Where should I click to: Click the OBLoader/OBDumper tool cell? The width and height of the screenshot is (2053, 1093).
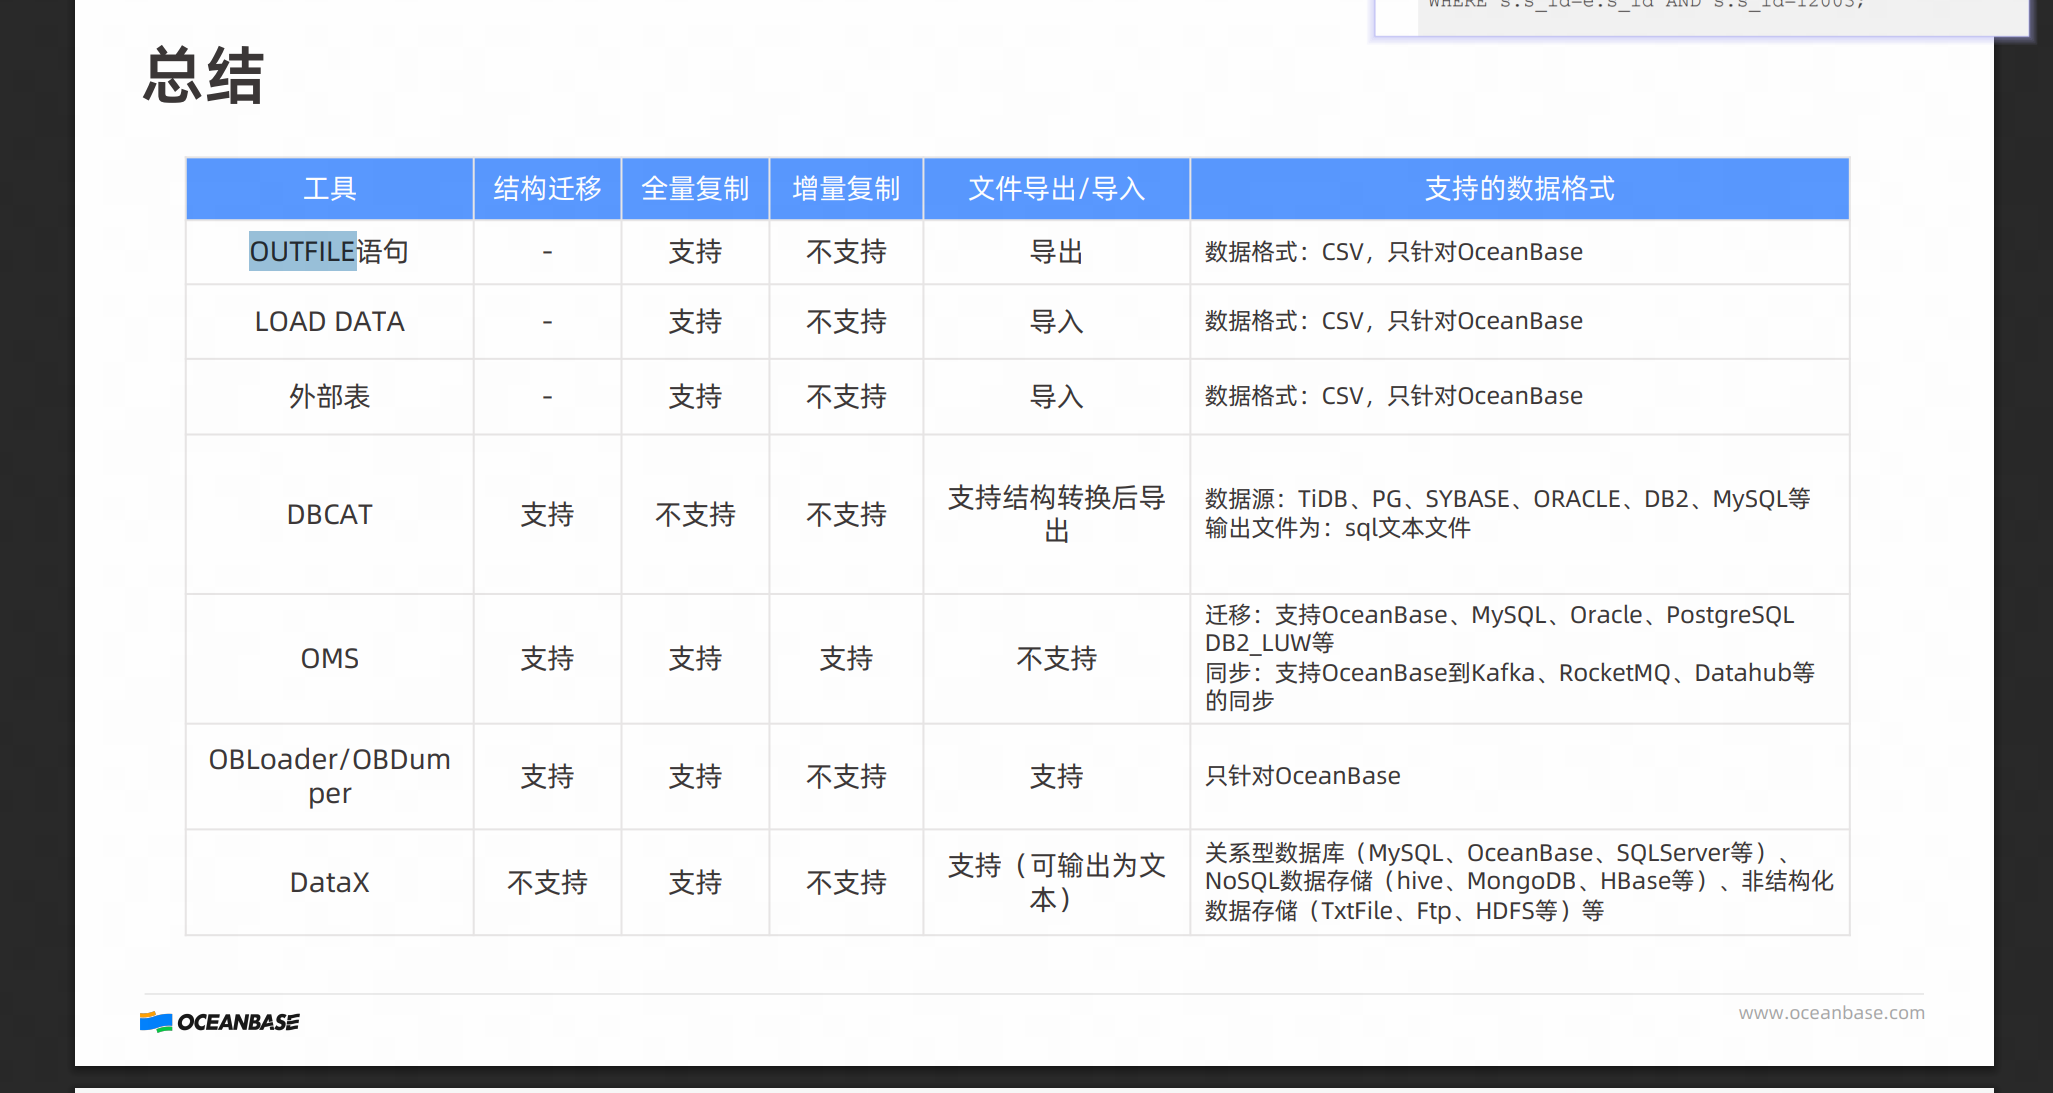tap(329, 776)
